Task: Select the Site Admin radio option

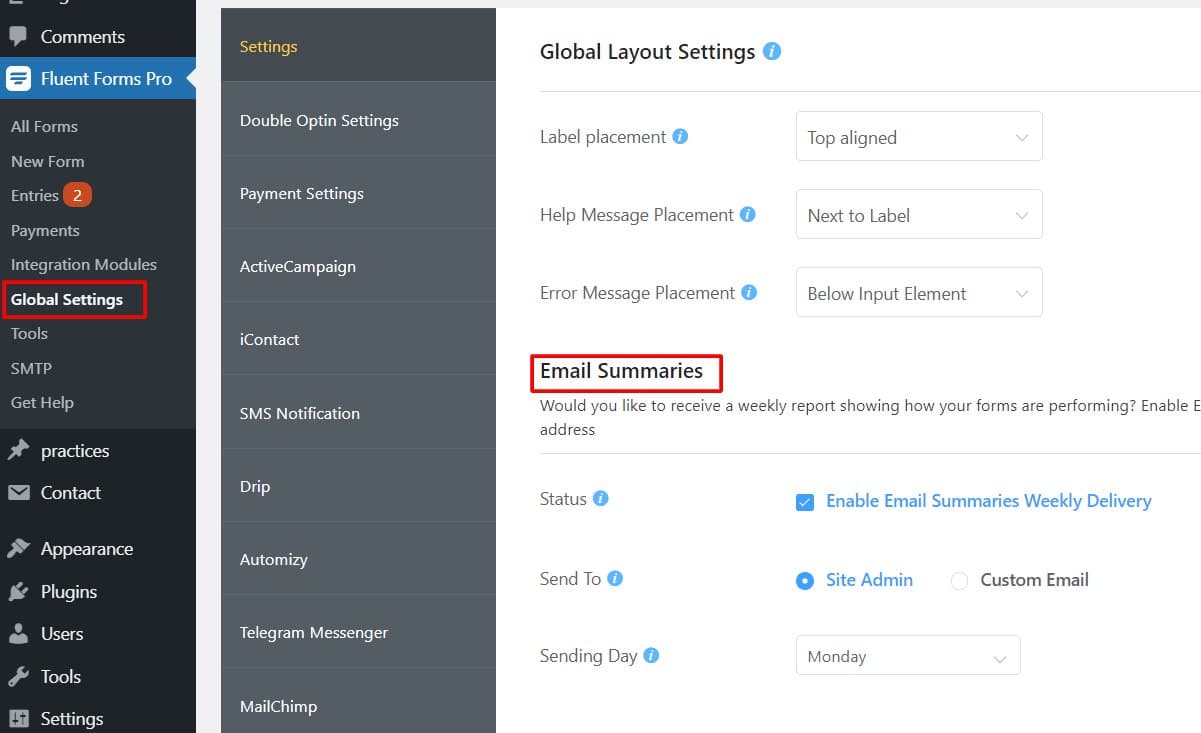Action: [805, 580]
